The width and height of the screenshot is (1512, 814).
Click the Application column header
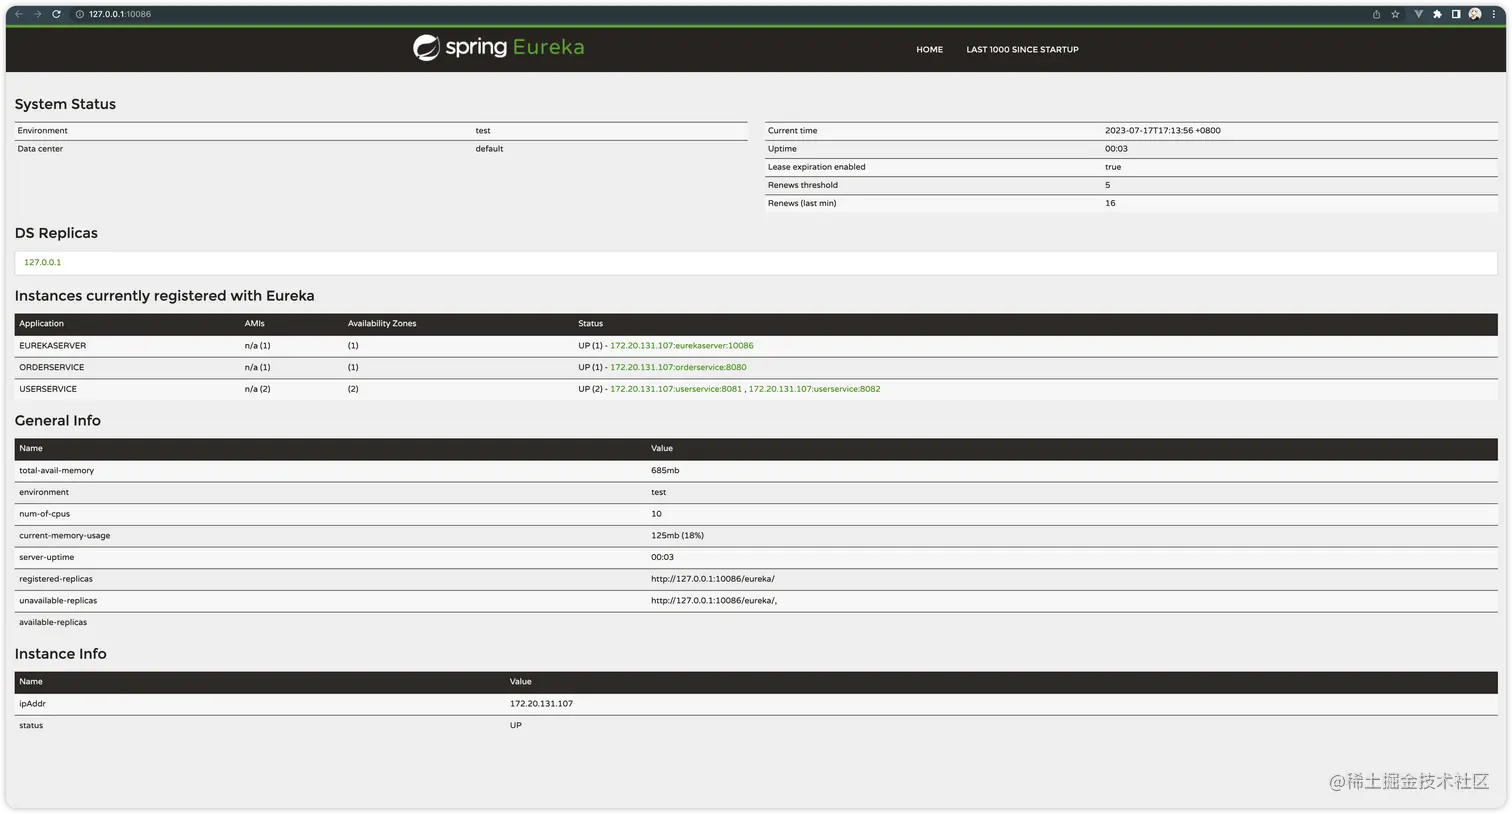click(41, 323)
